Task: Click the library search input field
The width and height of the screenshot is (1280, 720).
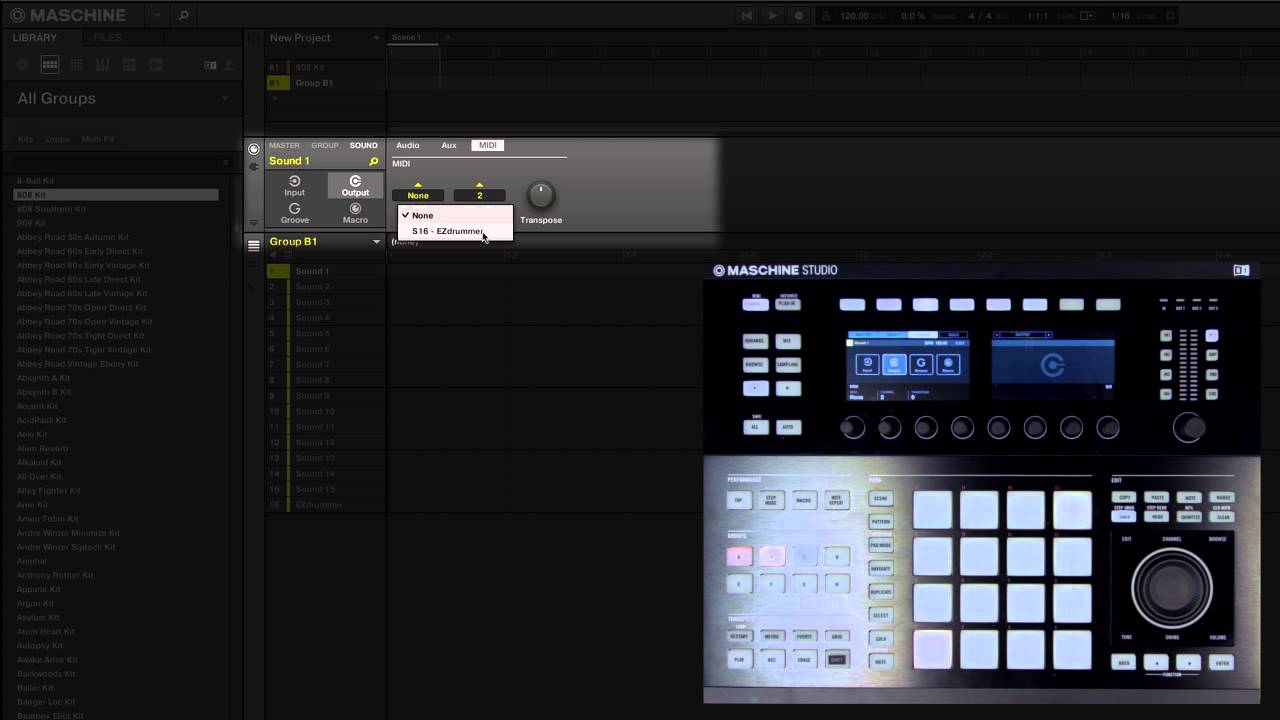Action: click(122, 161)
